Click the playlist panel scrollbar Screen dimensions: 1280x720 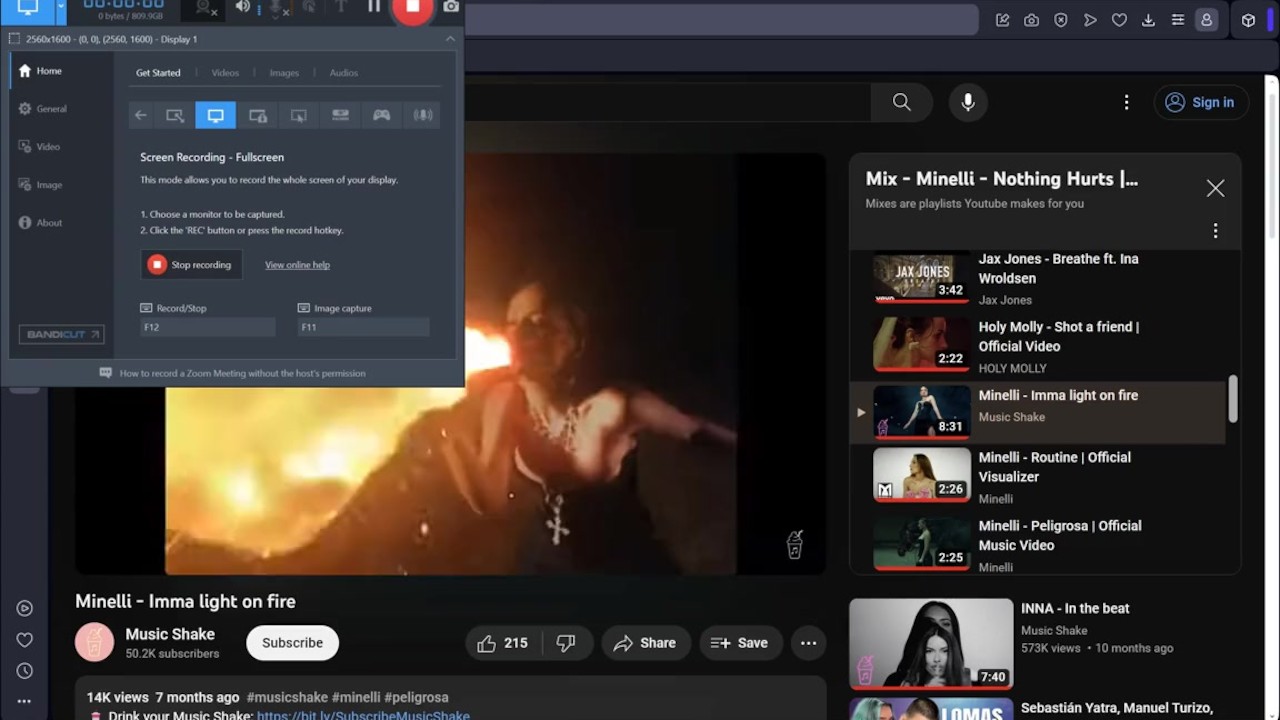click(1233, 398)
